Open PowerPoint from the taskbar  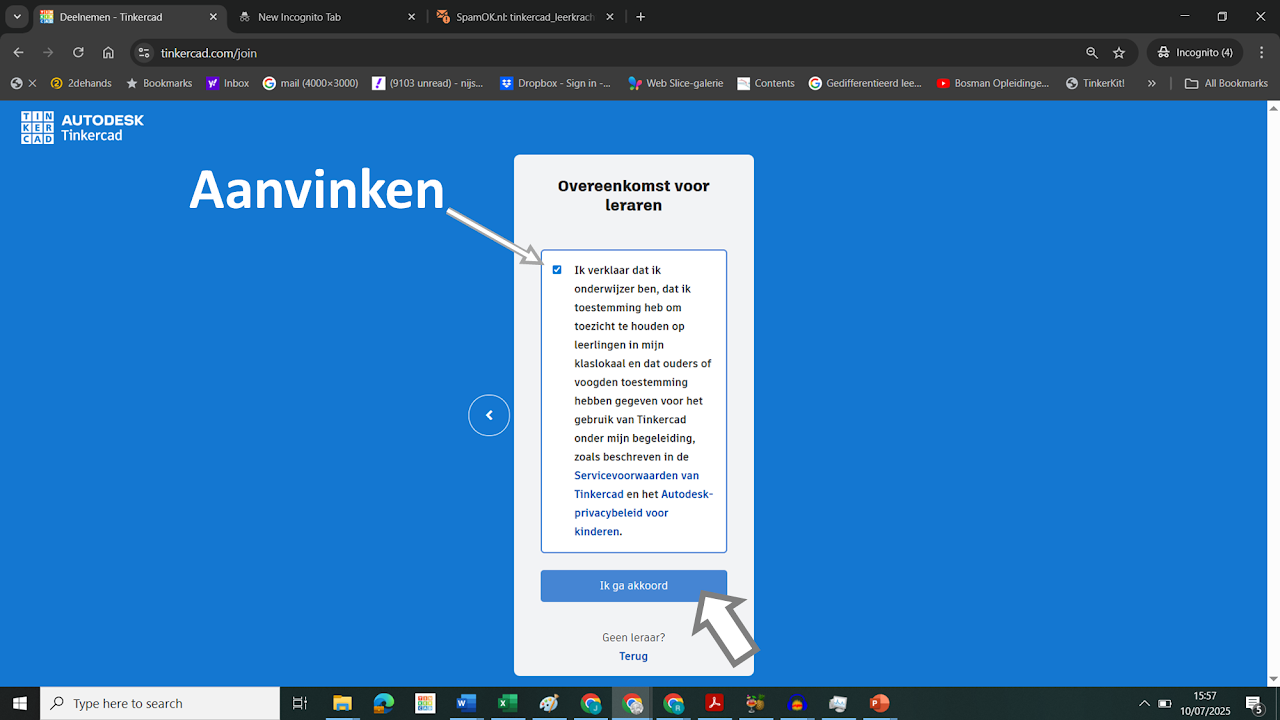pyautogui.click(x=879, y=703)
